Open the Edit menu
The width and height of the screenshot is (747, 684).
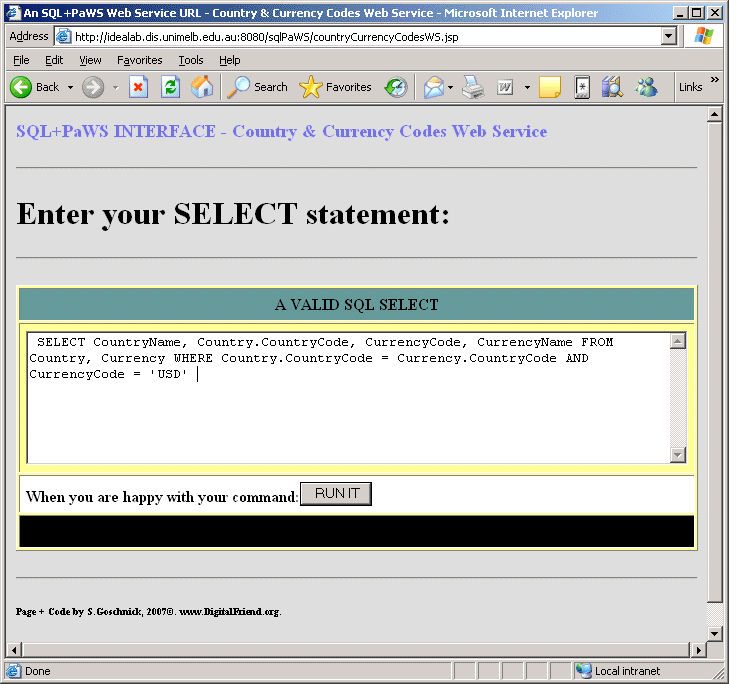(x=54, y=60)
